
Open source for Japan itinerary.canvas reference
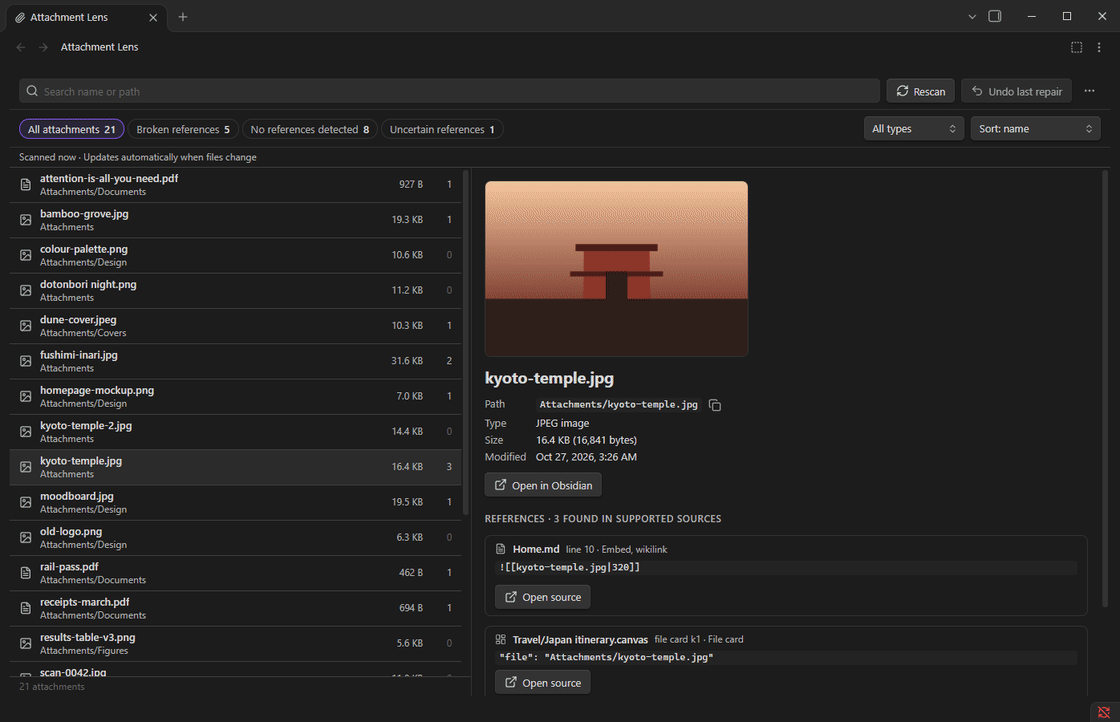(x=543, y=683)
